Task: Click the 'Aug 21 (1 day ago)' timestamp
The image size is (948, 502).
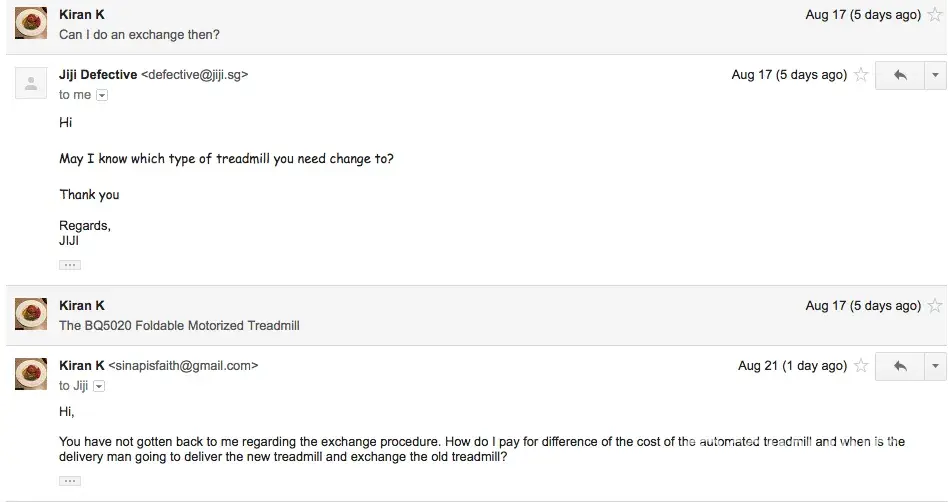Action: pyautogui.click(x=792, y=366)
